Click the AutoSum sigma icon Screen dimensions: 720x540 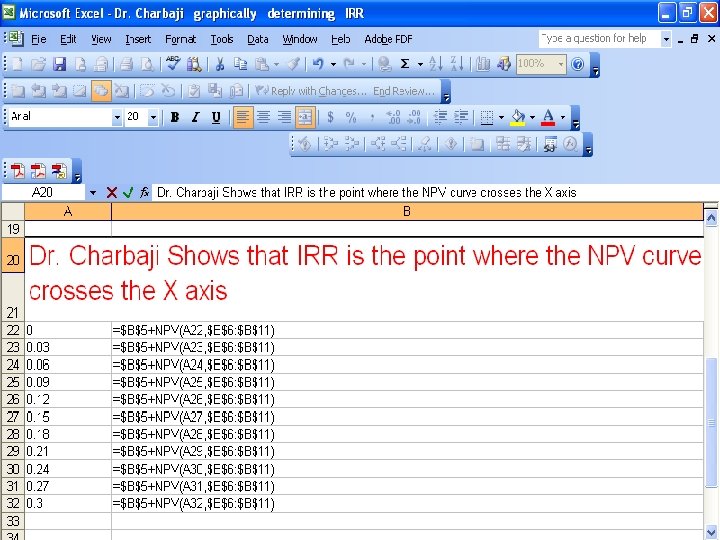[405, 64]
